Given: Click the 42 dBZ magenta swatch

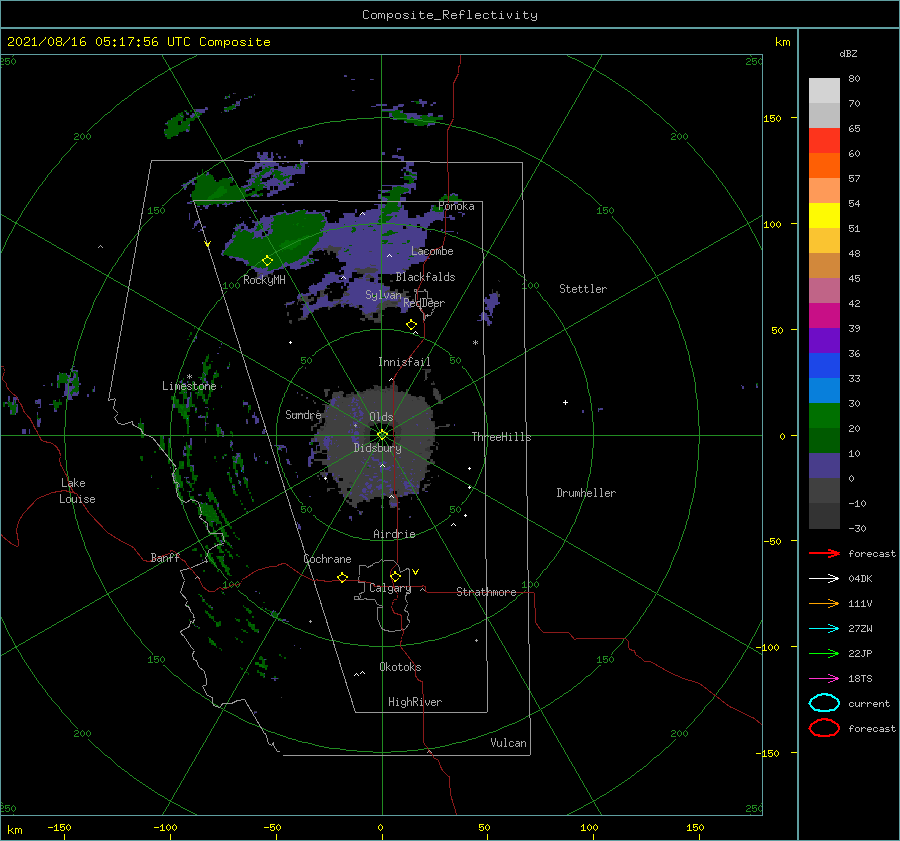Looking at the screenshot, I should pos(824,315).
